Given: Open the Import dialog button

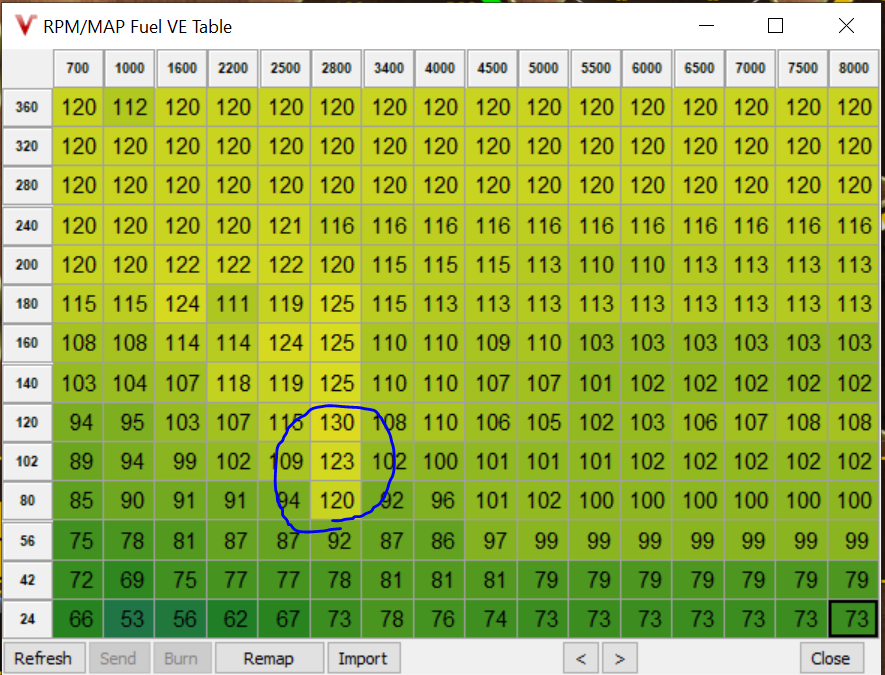Looking at the screenshot, I should (363, 658).
